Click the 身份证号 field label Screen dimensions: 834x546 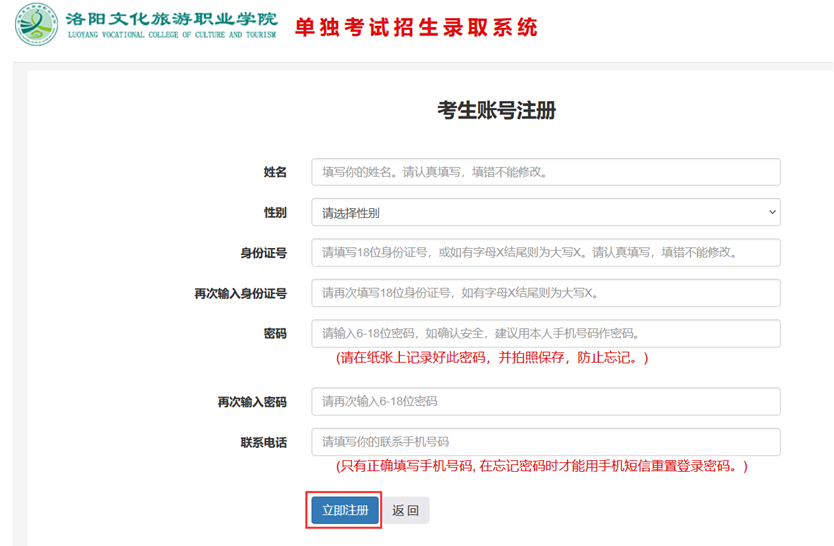(x=263, y=252)
